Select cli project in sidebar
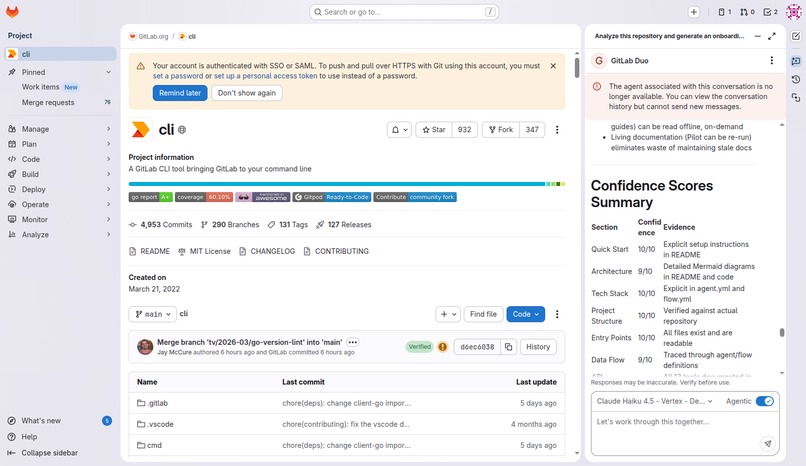This screenshot has width=806, height=466. click(x=60, y=54)
